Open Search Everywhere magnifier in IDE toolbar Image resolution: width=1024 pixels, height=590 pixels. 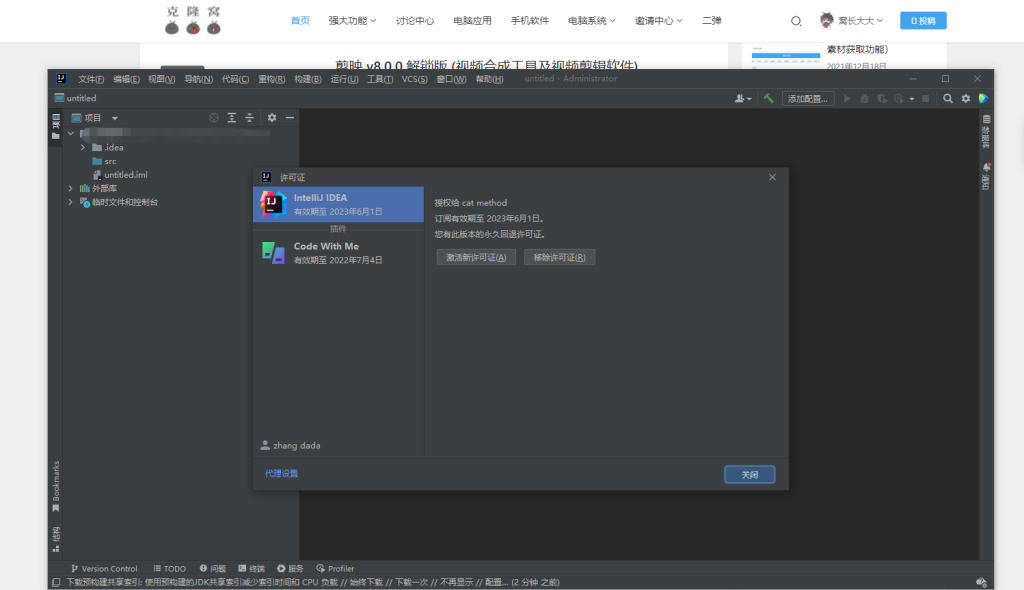(948, 99)
